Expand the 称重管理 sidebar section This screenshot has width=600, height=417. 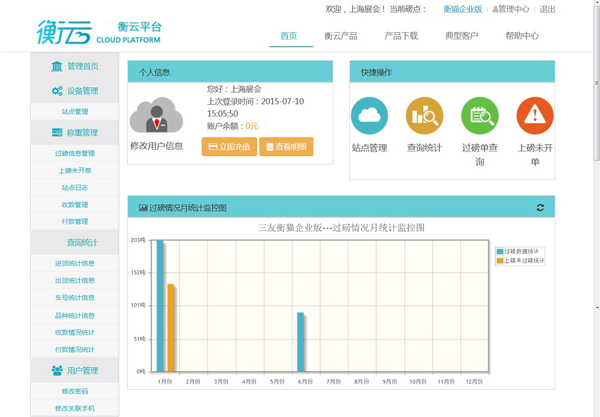pyautogui.click(x=75, y=132)
